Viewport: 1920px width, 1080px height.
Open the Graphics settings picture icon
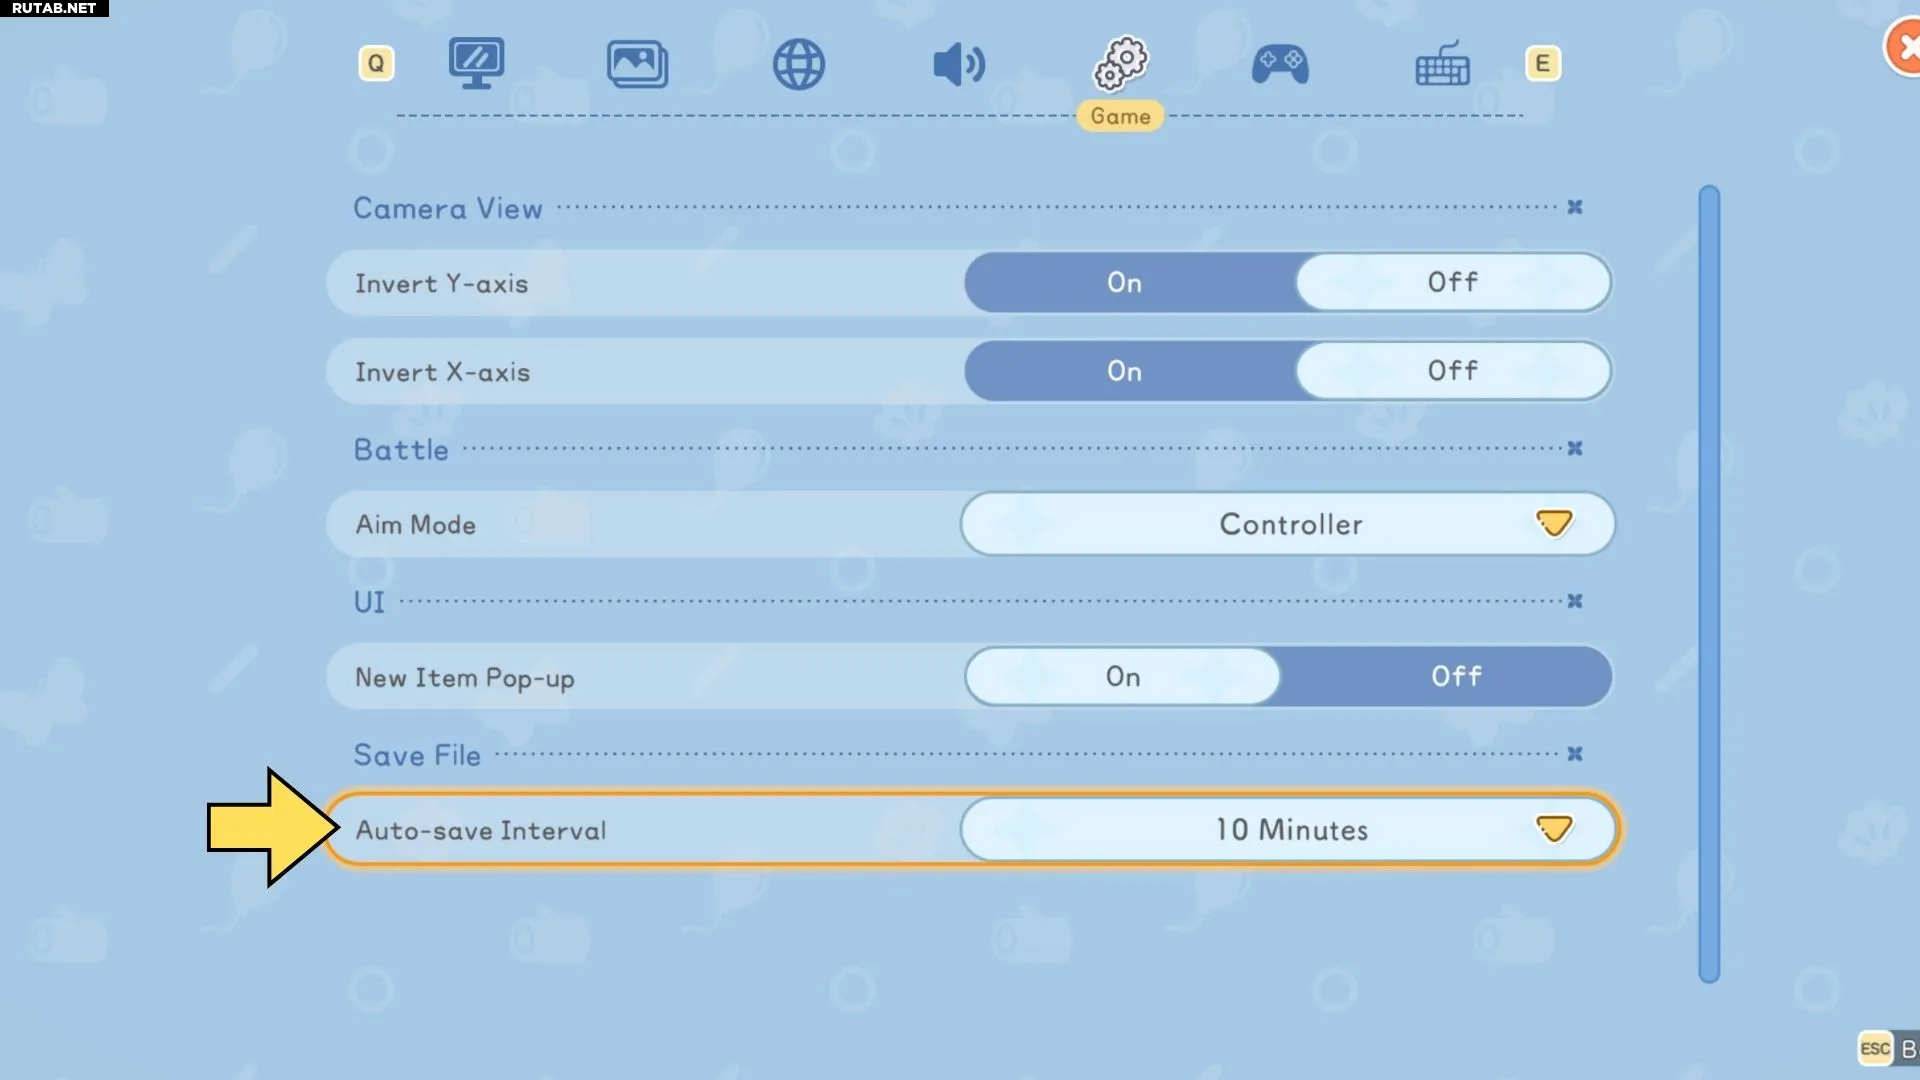click(x=637, y=64)
